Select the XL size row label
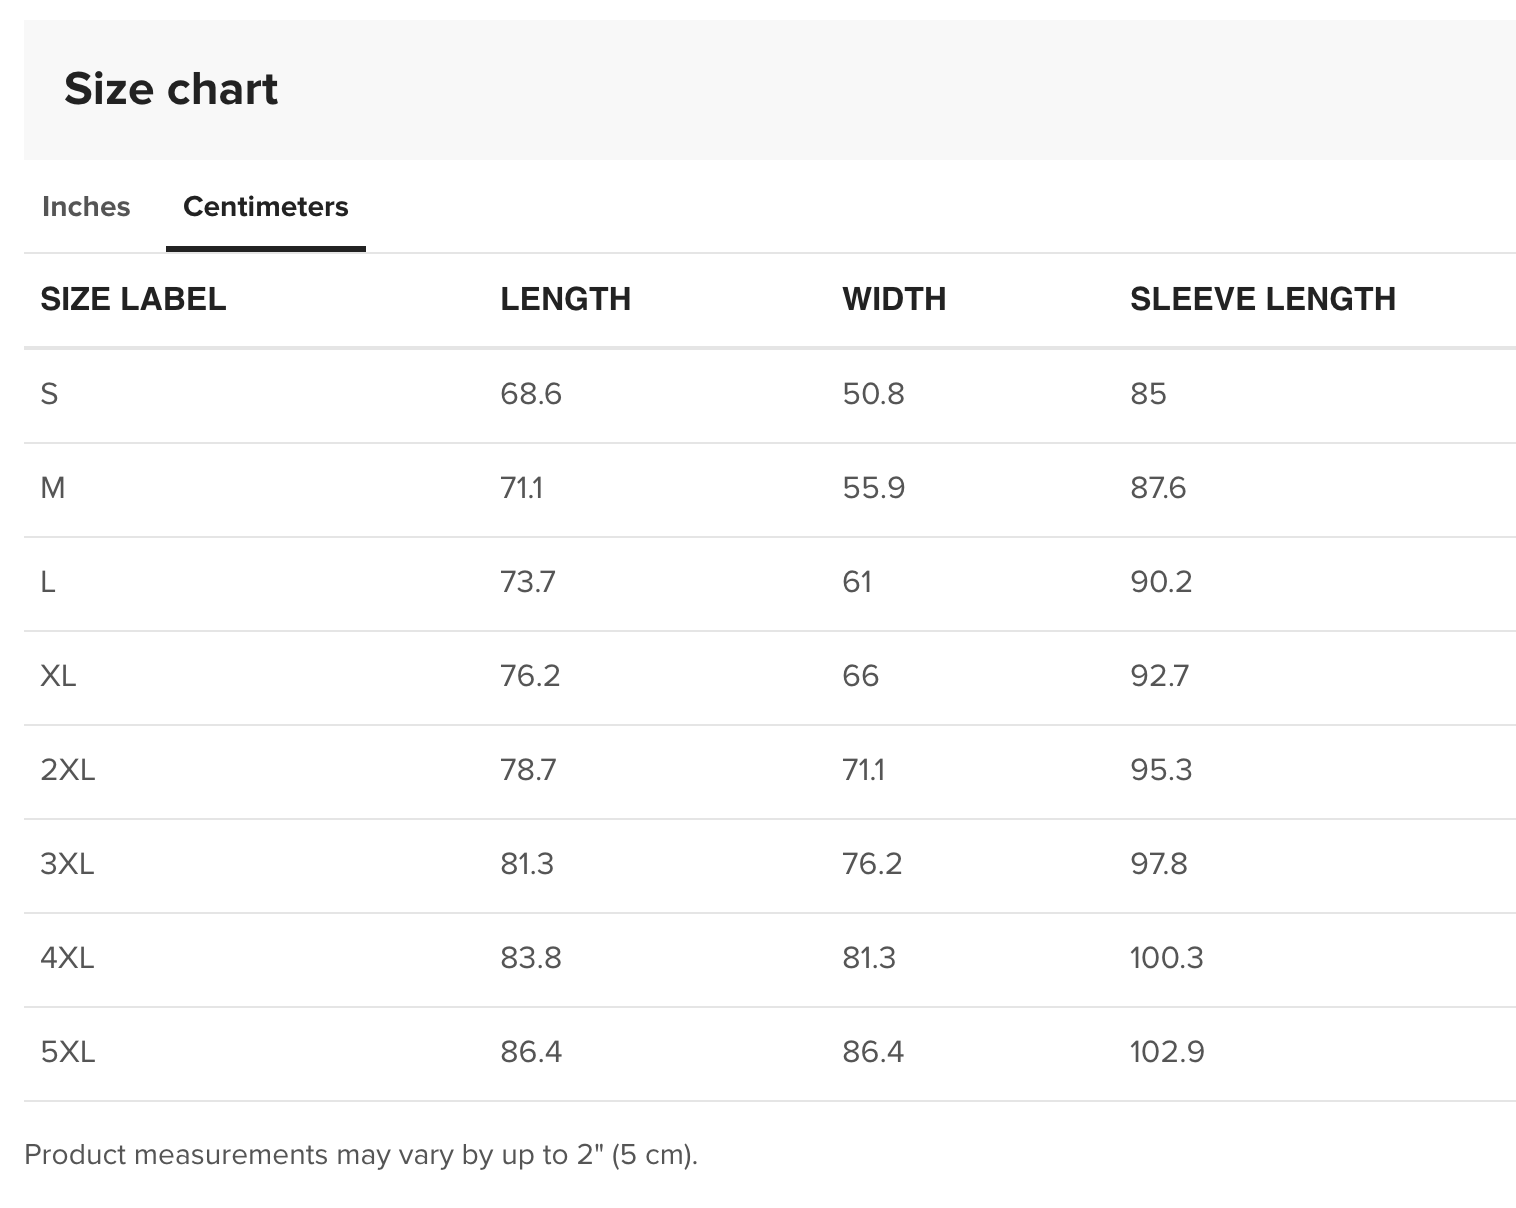1516x1208 pixels. [58, 676]
